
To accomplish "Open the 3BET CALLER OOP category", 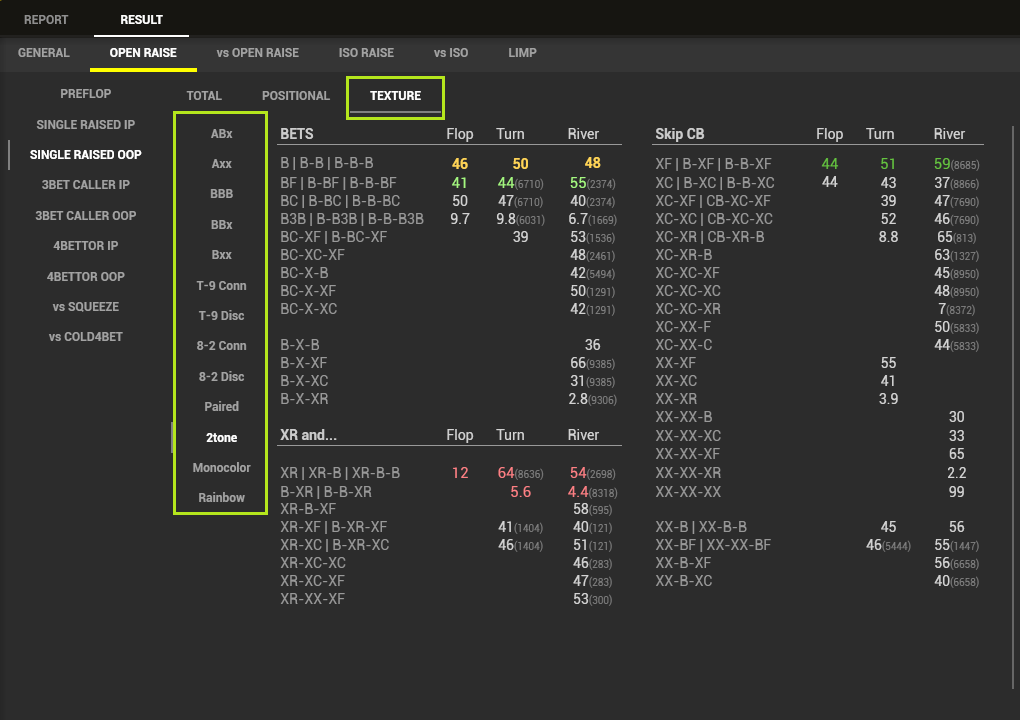I will [x=85, y=216].
